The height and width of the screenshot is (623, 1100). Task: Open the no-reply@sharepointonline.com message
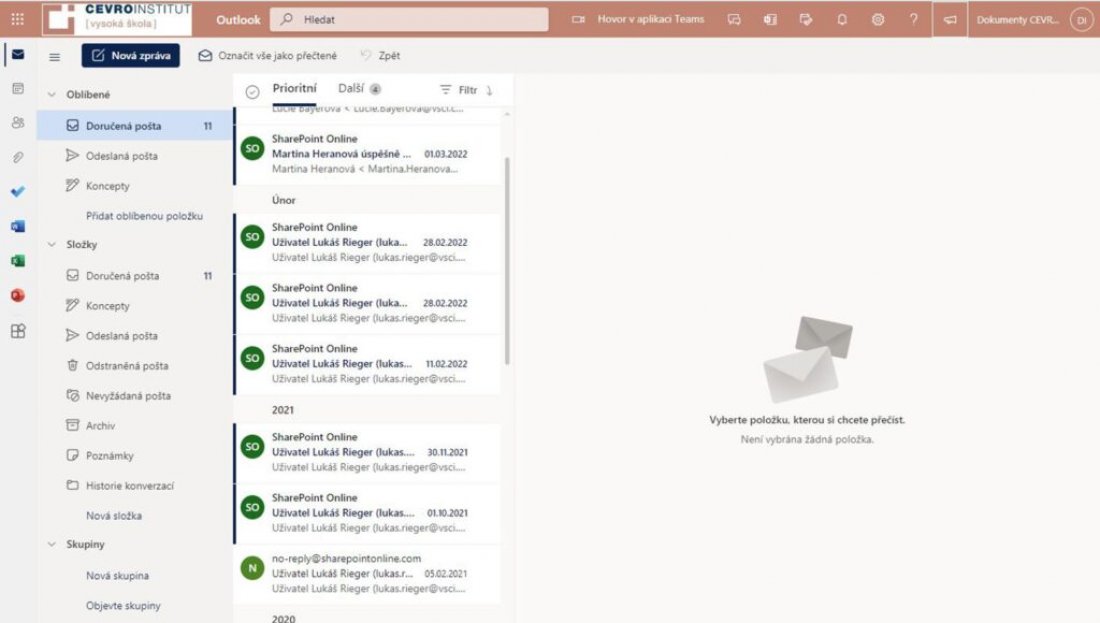point(367,573)
